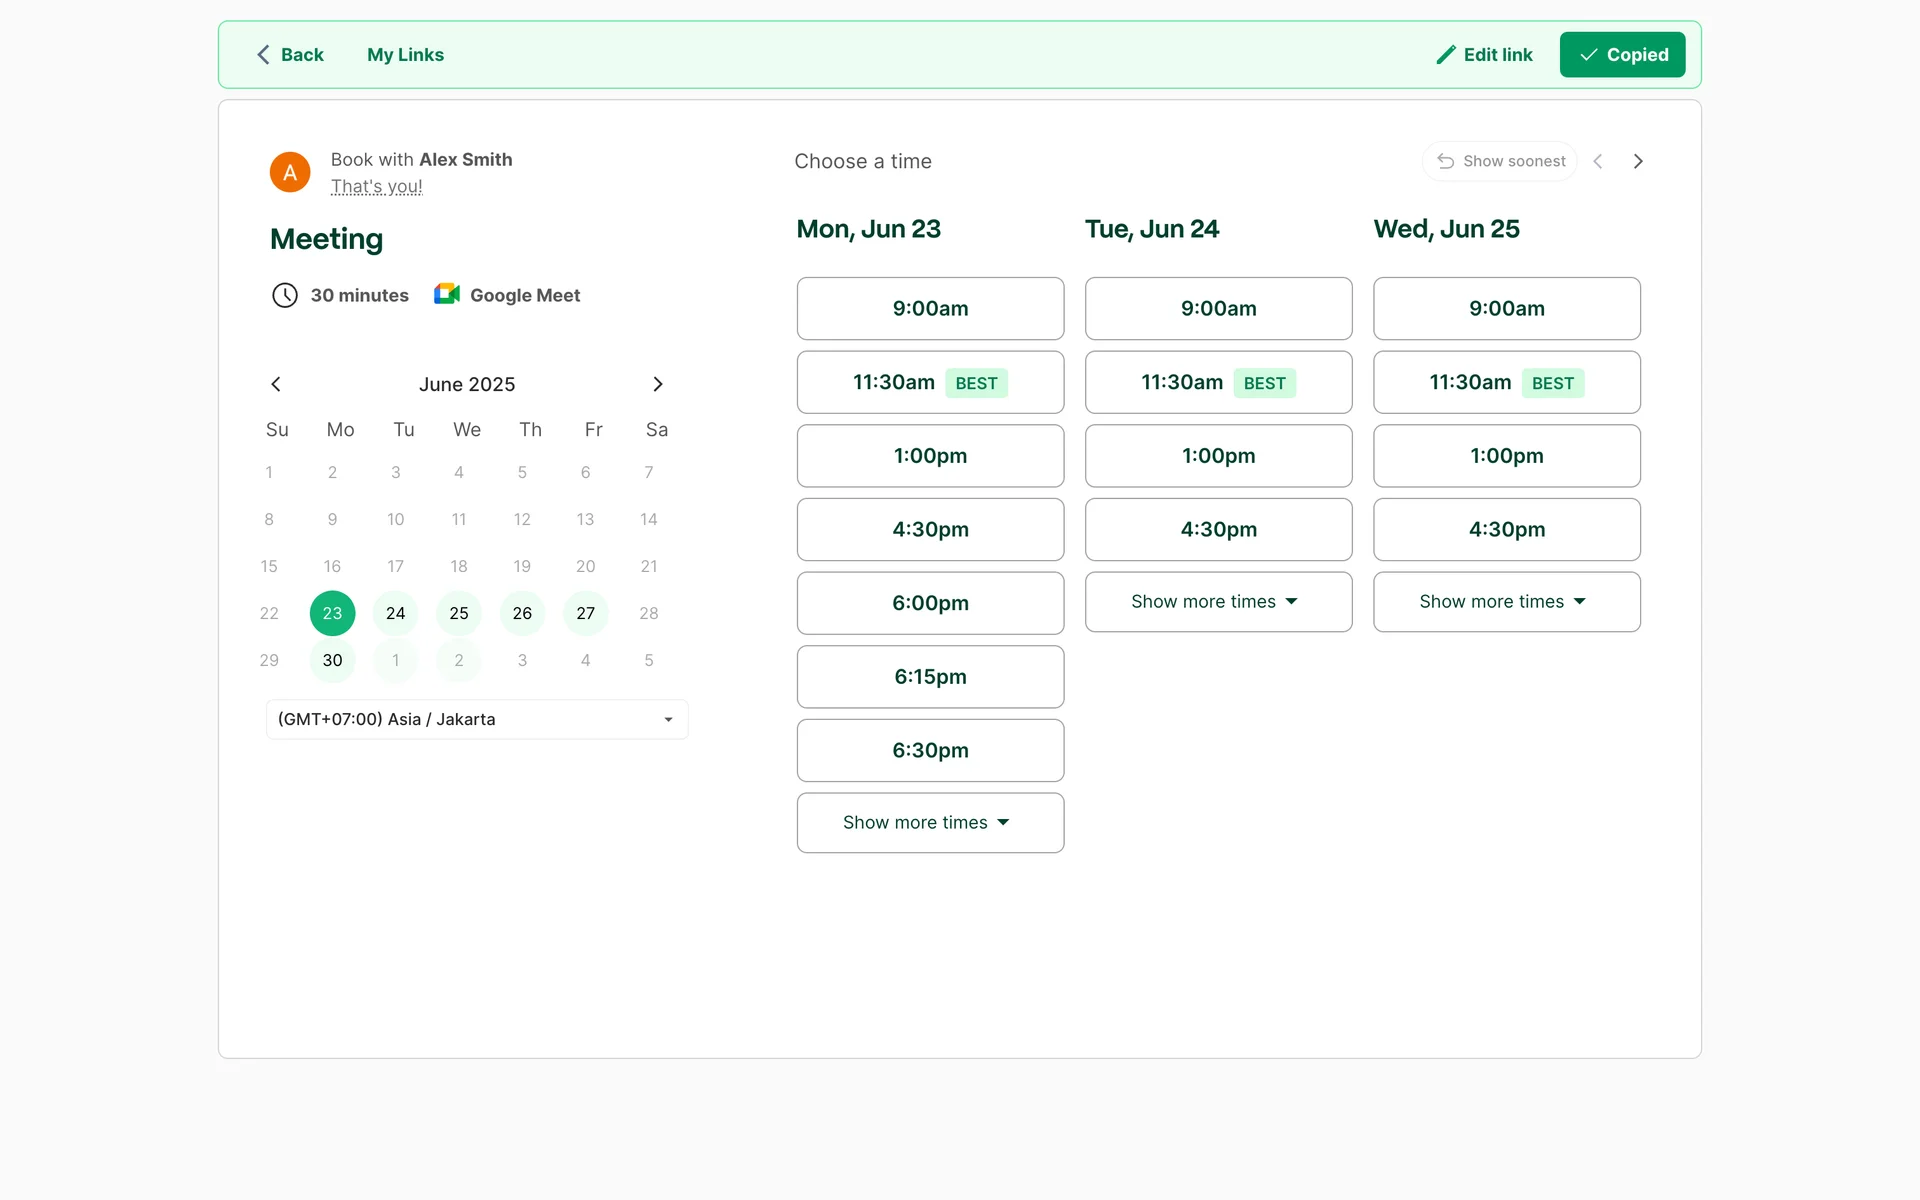Click the That's you! link

pyautogui.click(x=376, y=187)
